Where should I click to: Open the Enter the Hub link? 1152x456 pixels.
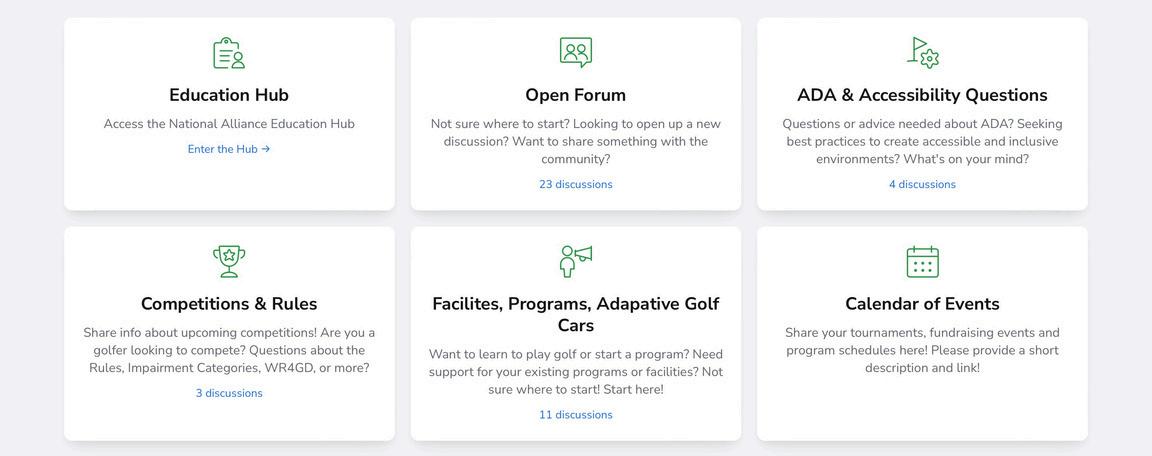click(x=229, y=149)
